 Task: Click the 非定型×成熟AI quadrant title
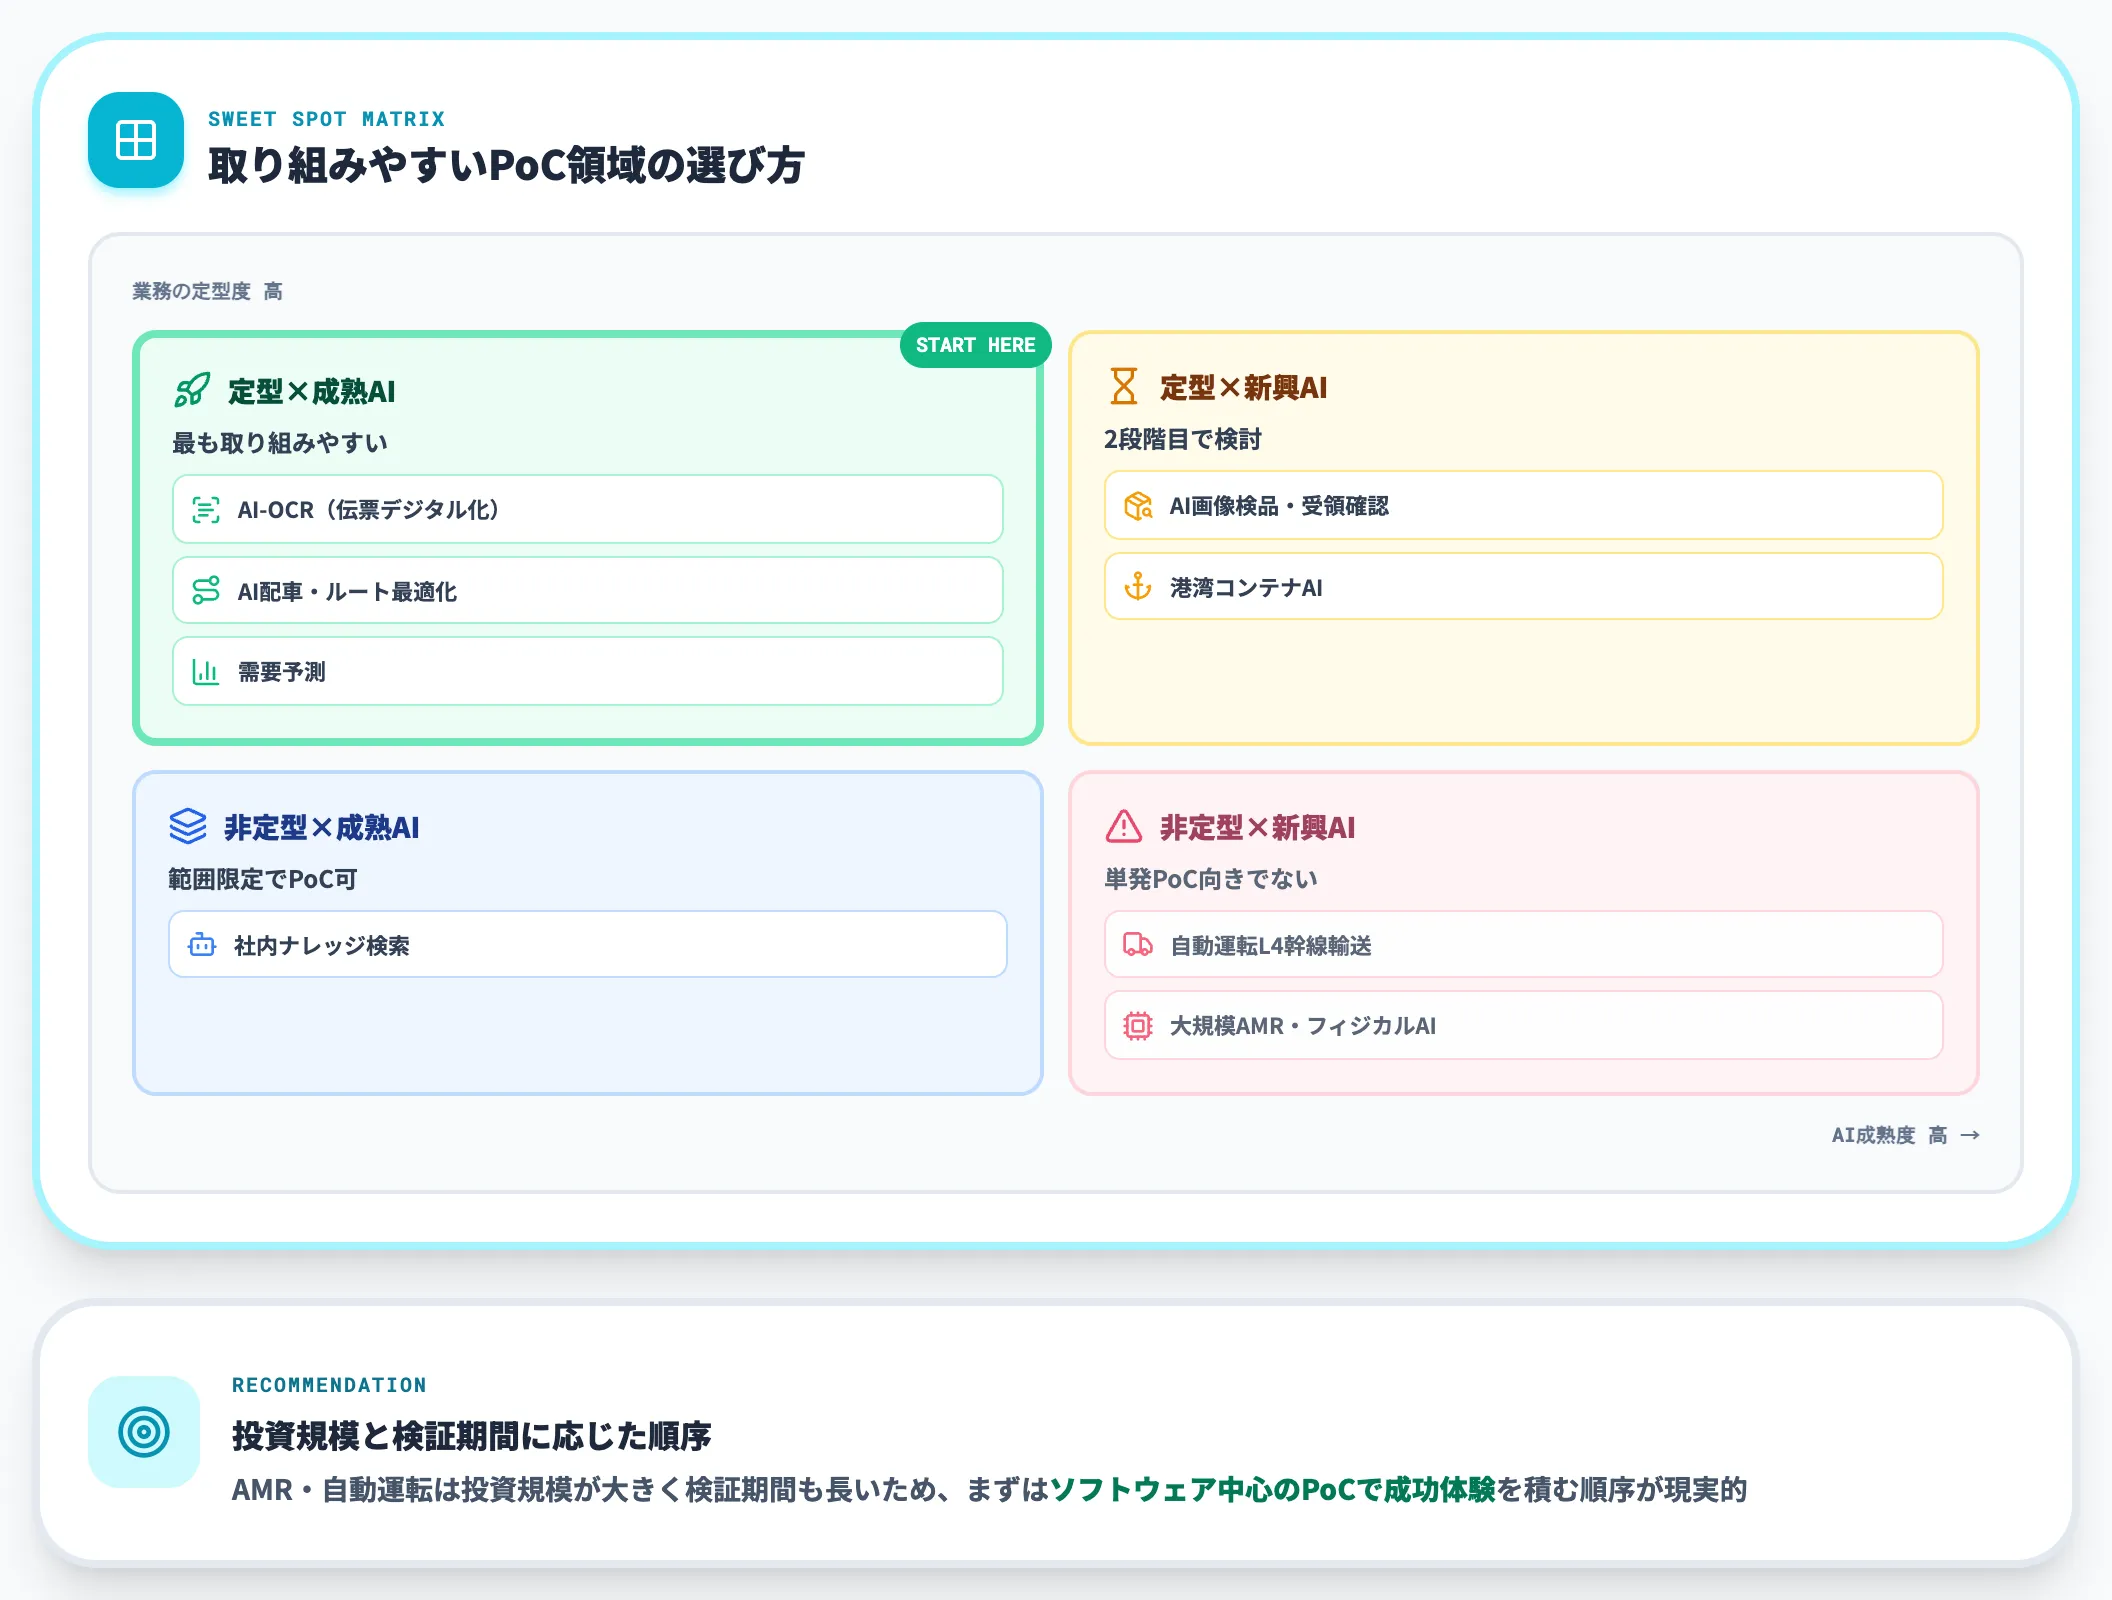pyautogui.click(x=322, y=827)
